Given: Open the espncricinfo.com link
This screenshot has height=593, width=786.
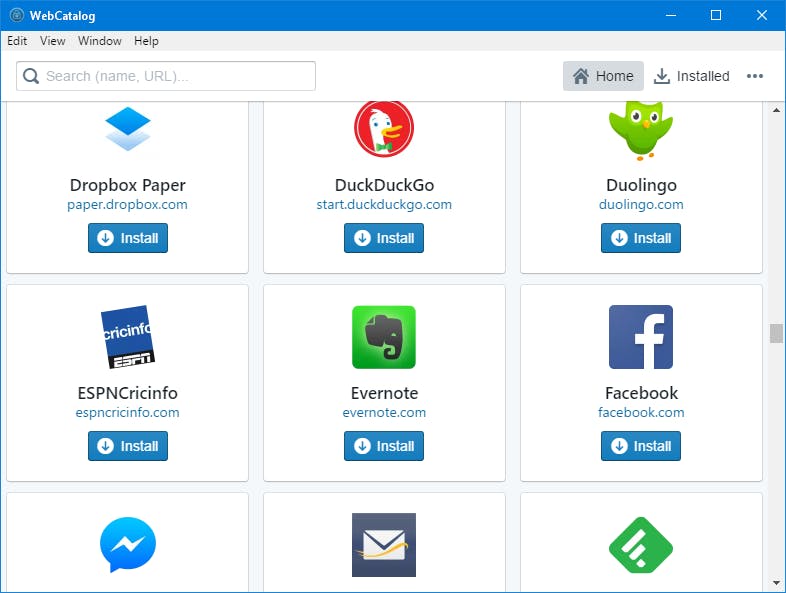Looking at the screenshot, I should click(127, 413).
